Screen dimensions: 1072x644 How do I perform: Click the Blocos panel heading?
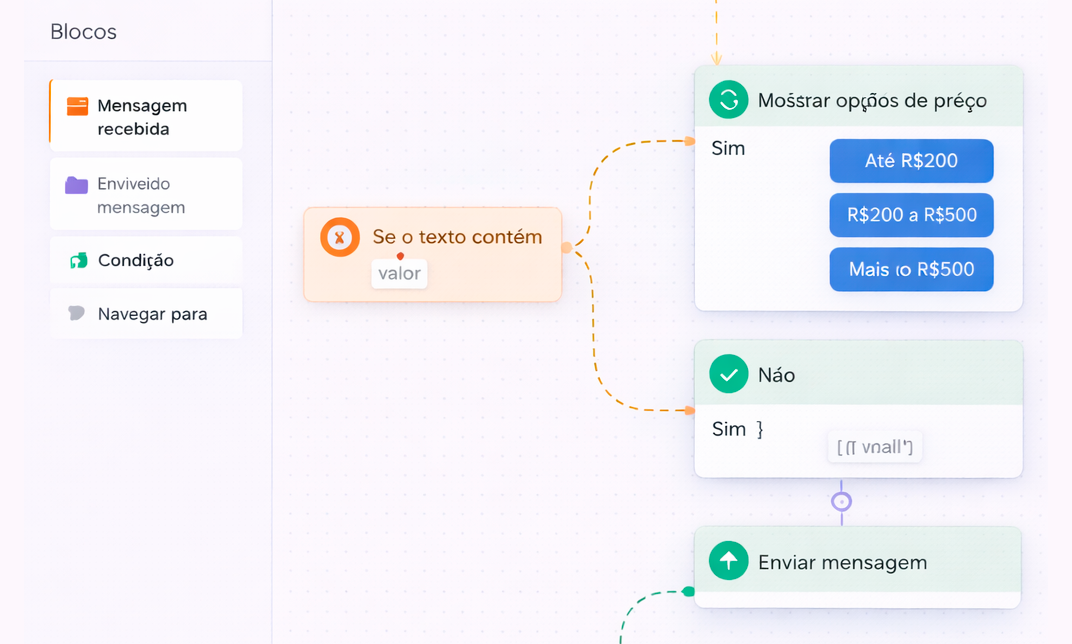pyautogui.click(x=83, y=32)
